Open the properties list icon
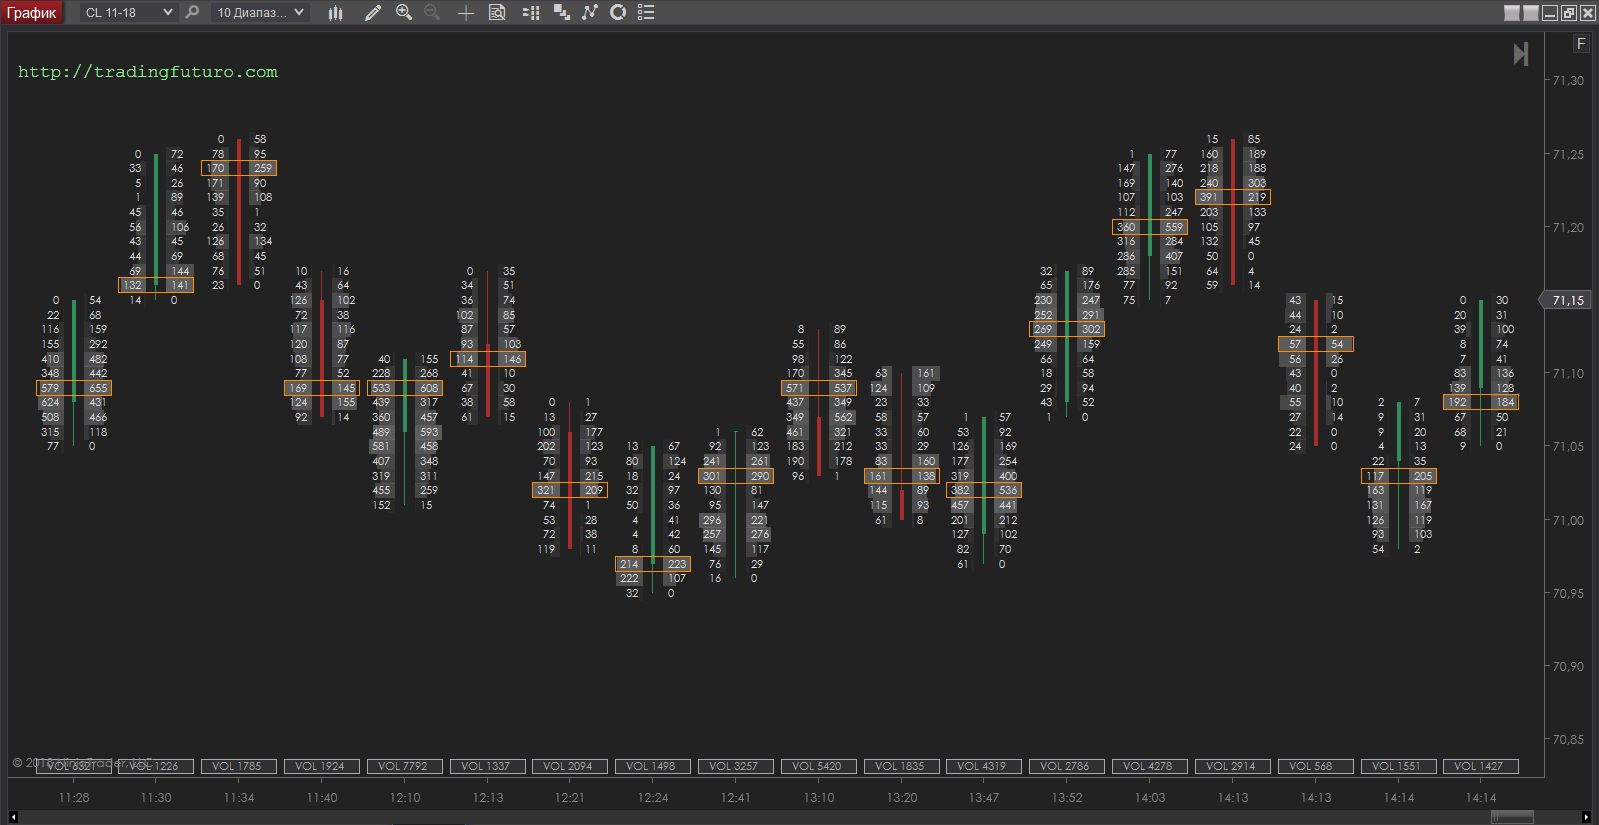 (646, 13)
